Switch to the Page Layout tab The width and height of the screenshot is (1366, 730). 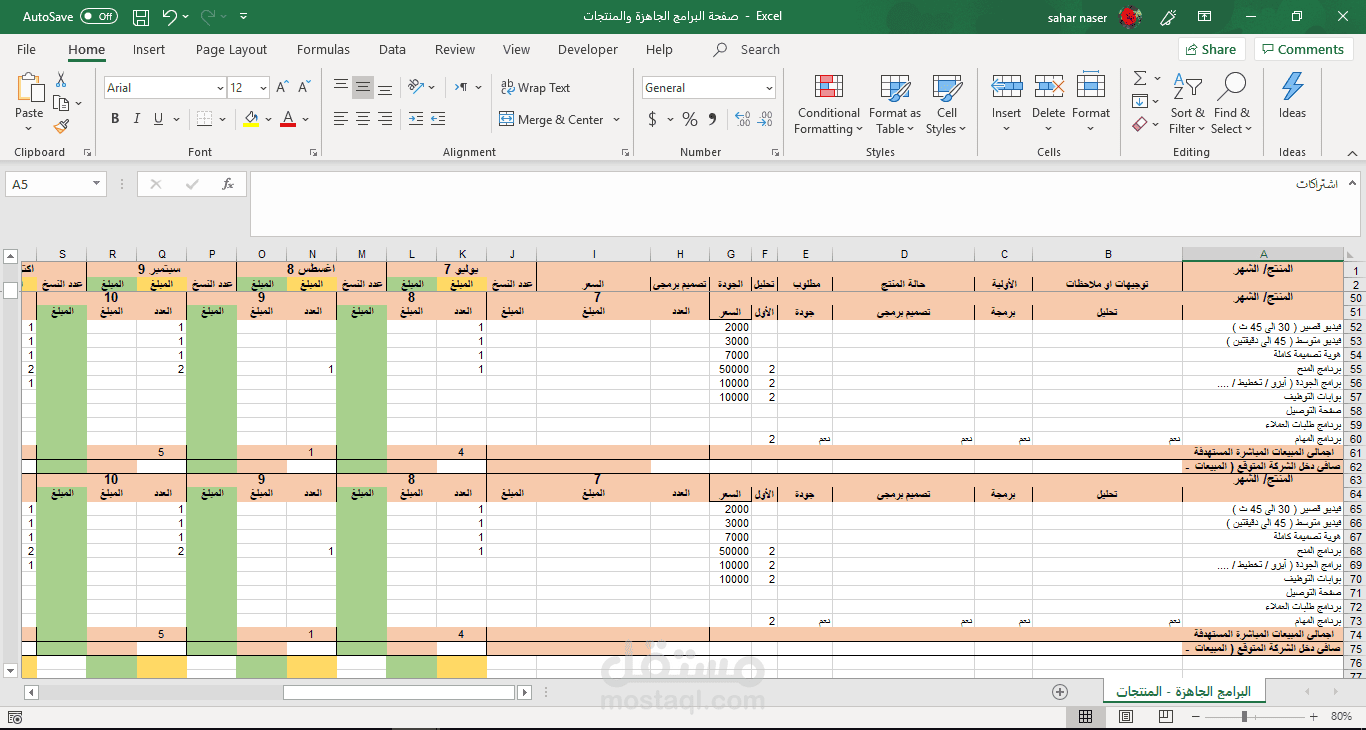click(231, 49)
